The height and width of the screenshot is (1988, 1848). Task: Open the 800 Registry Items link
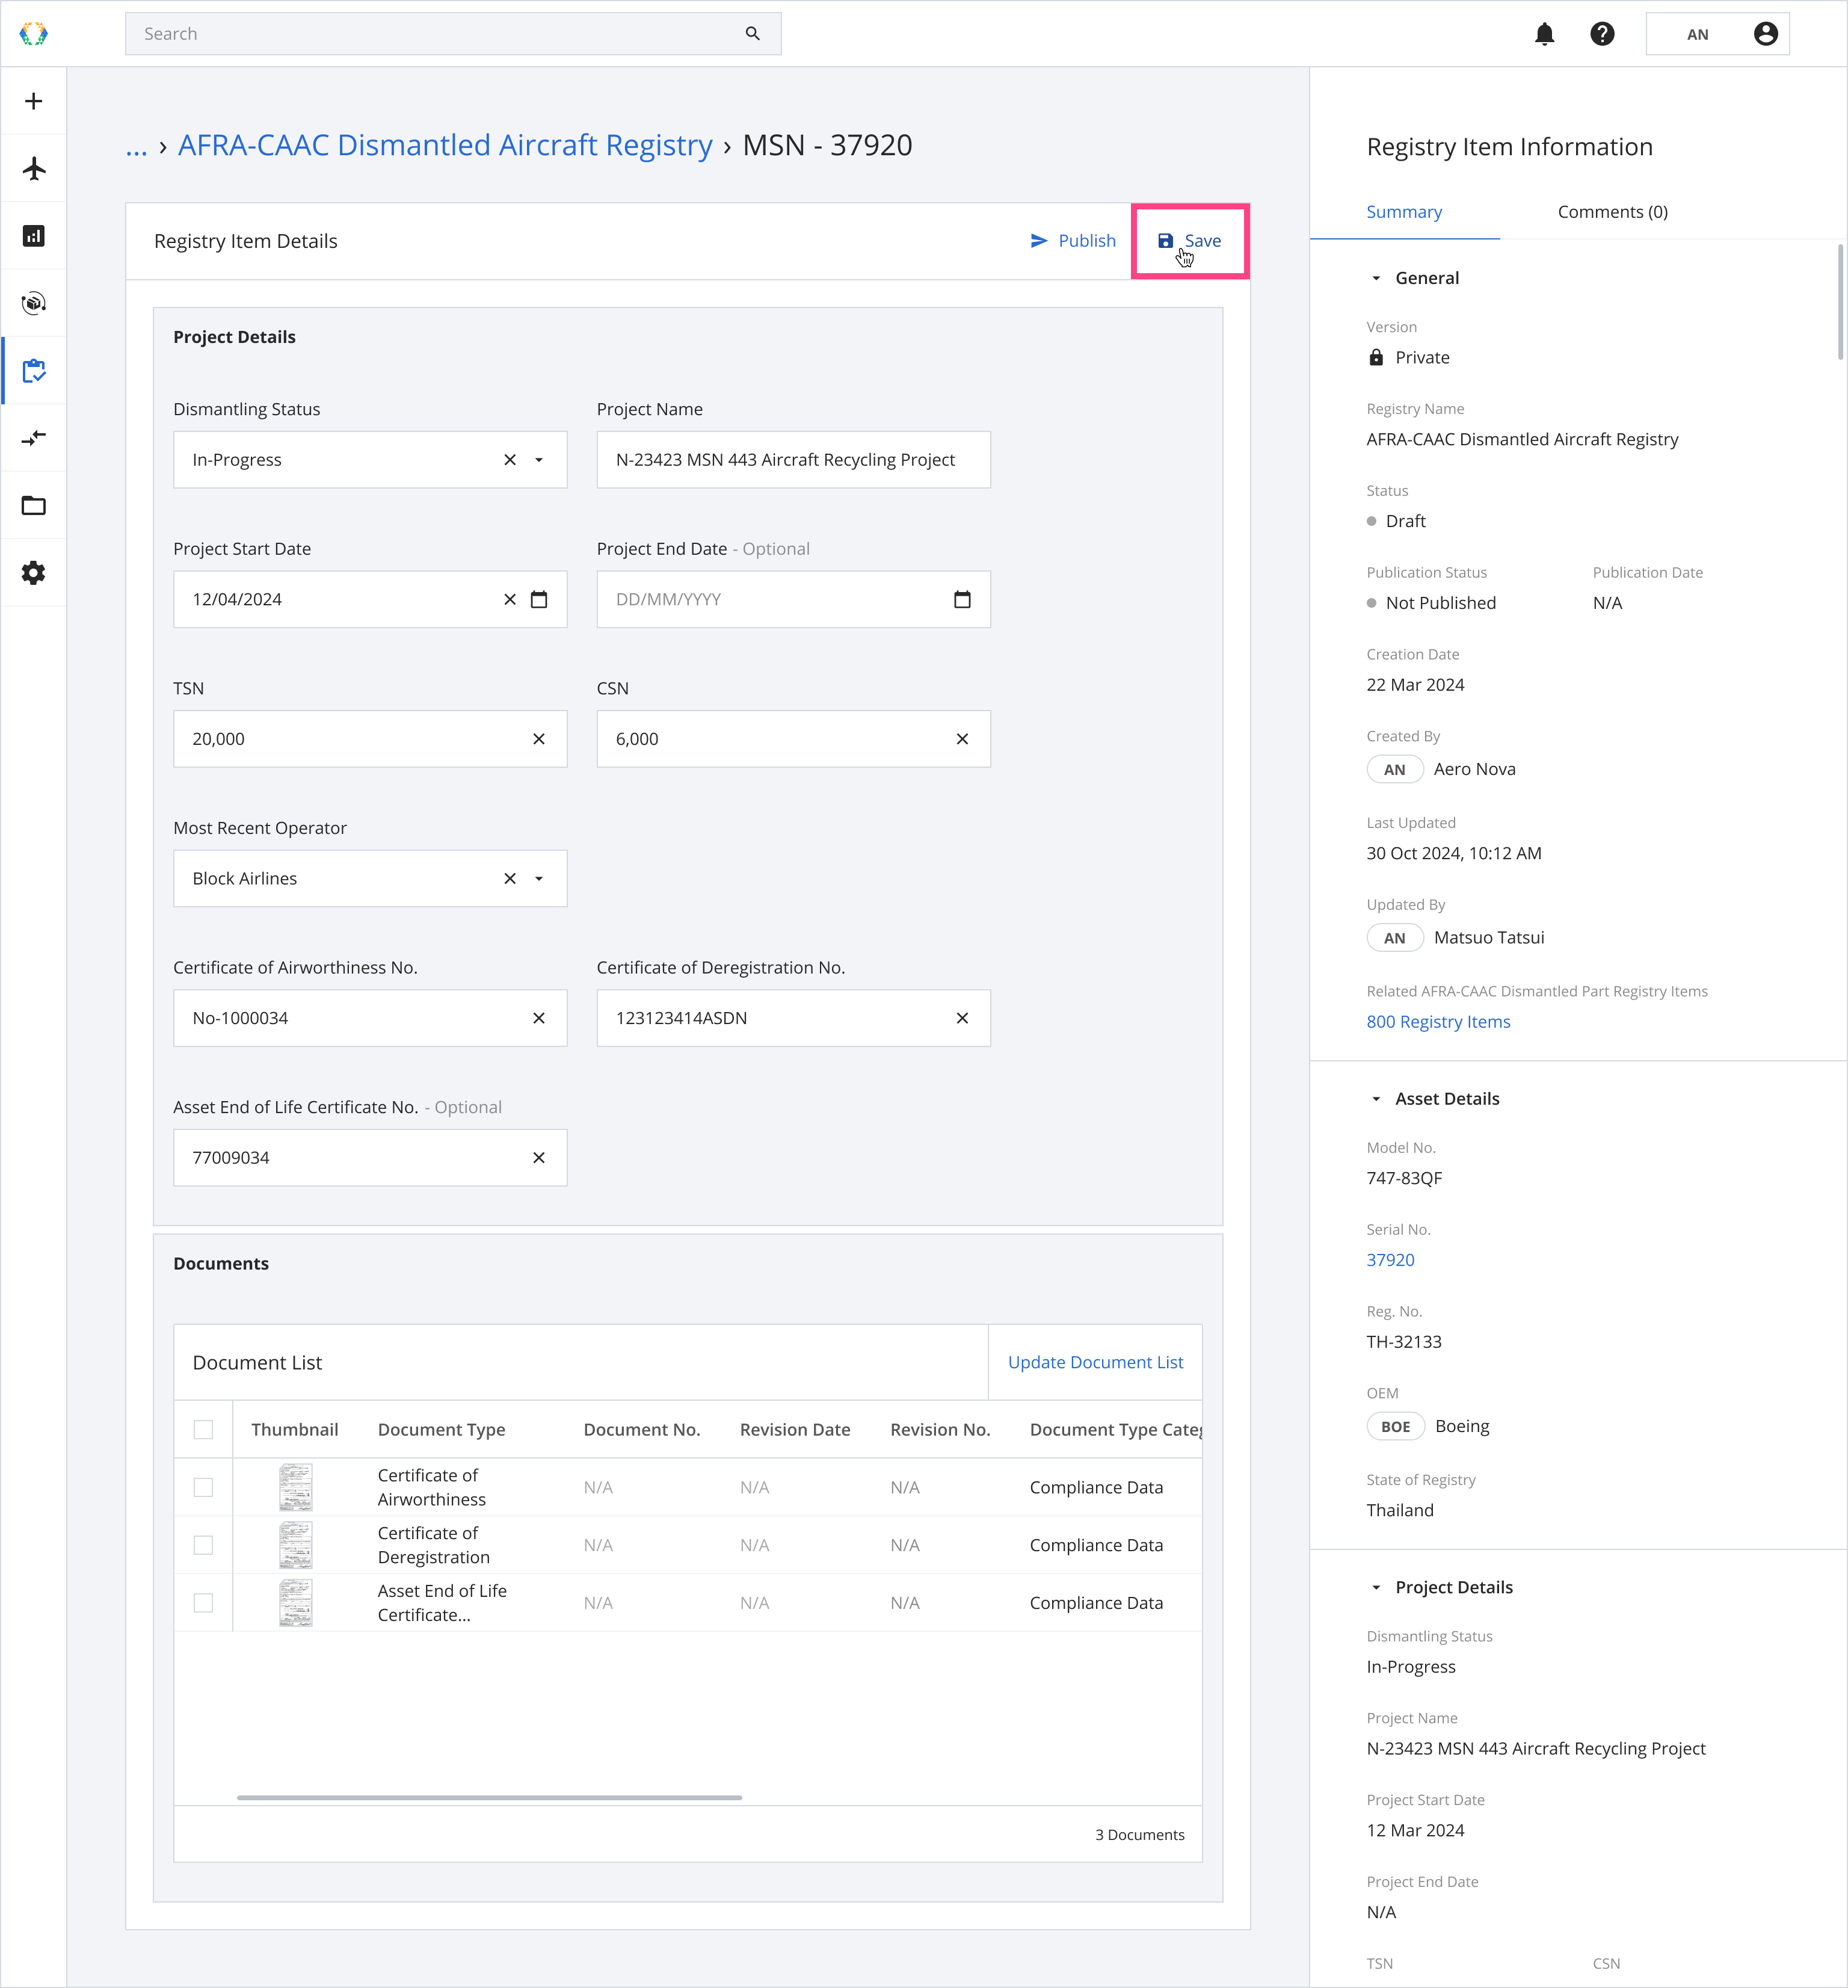tap(1438, 1021)
